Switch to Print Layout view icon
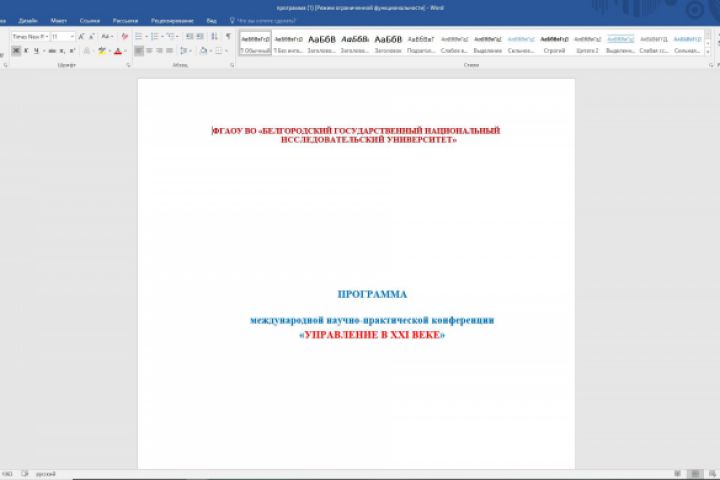The image size is (720, 480). pyautogui.click(x=695, y=474)
